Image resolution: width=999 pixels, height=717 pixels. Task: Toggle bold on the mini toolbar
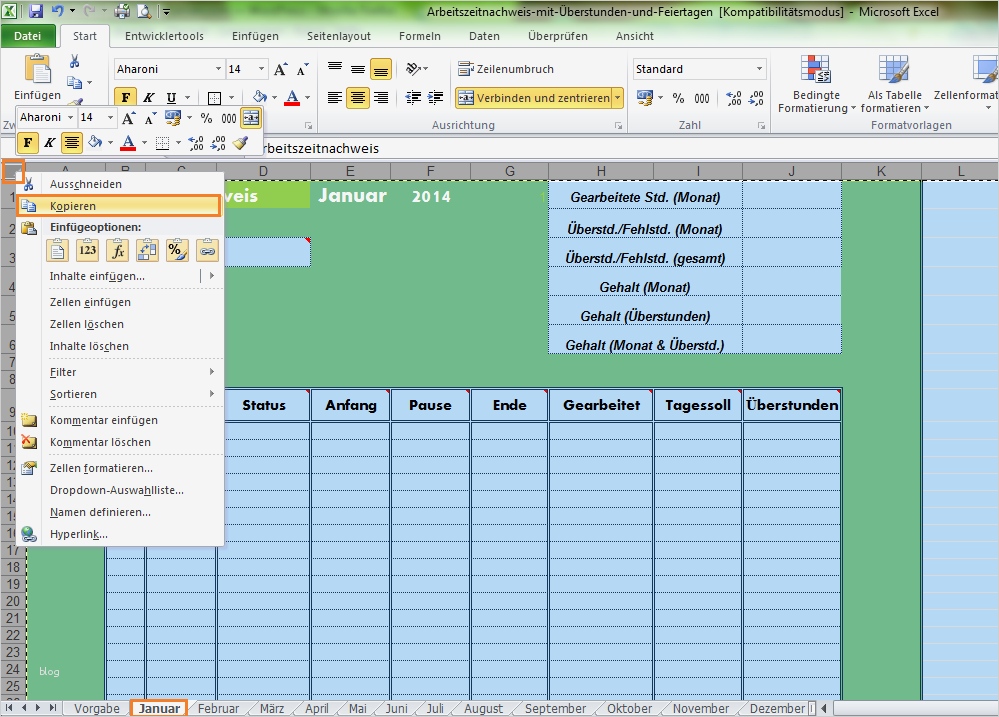pos(27,142)
